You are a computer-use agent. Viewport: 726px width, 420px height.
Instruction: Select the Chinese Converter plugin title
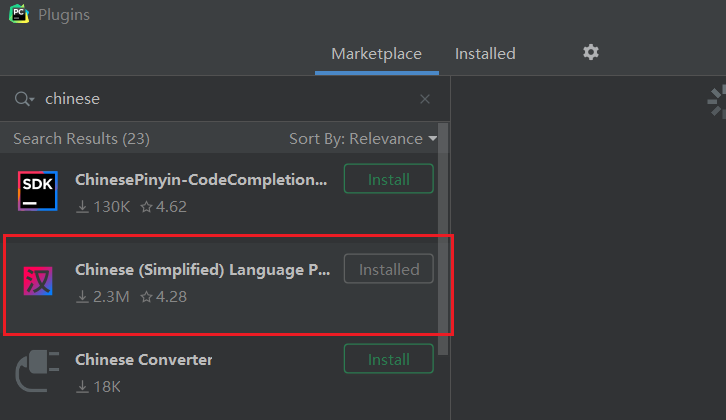tap(144, 359)
